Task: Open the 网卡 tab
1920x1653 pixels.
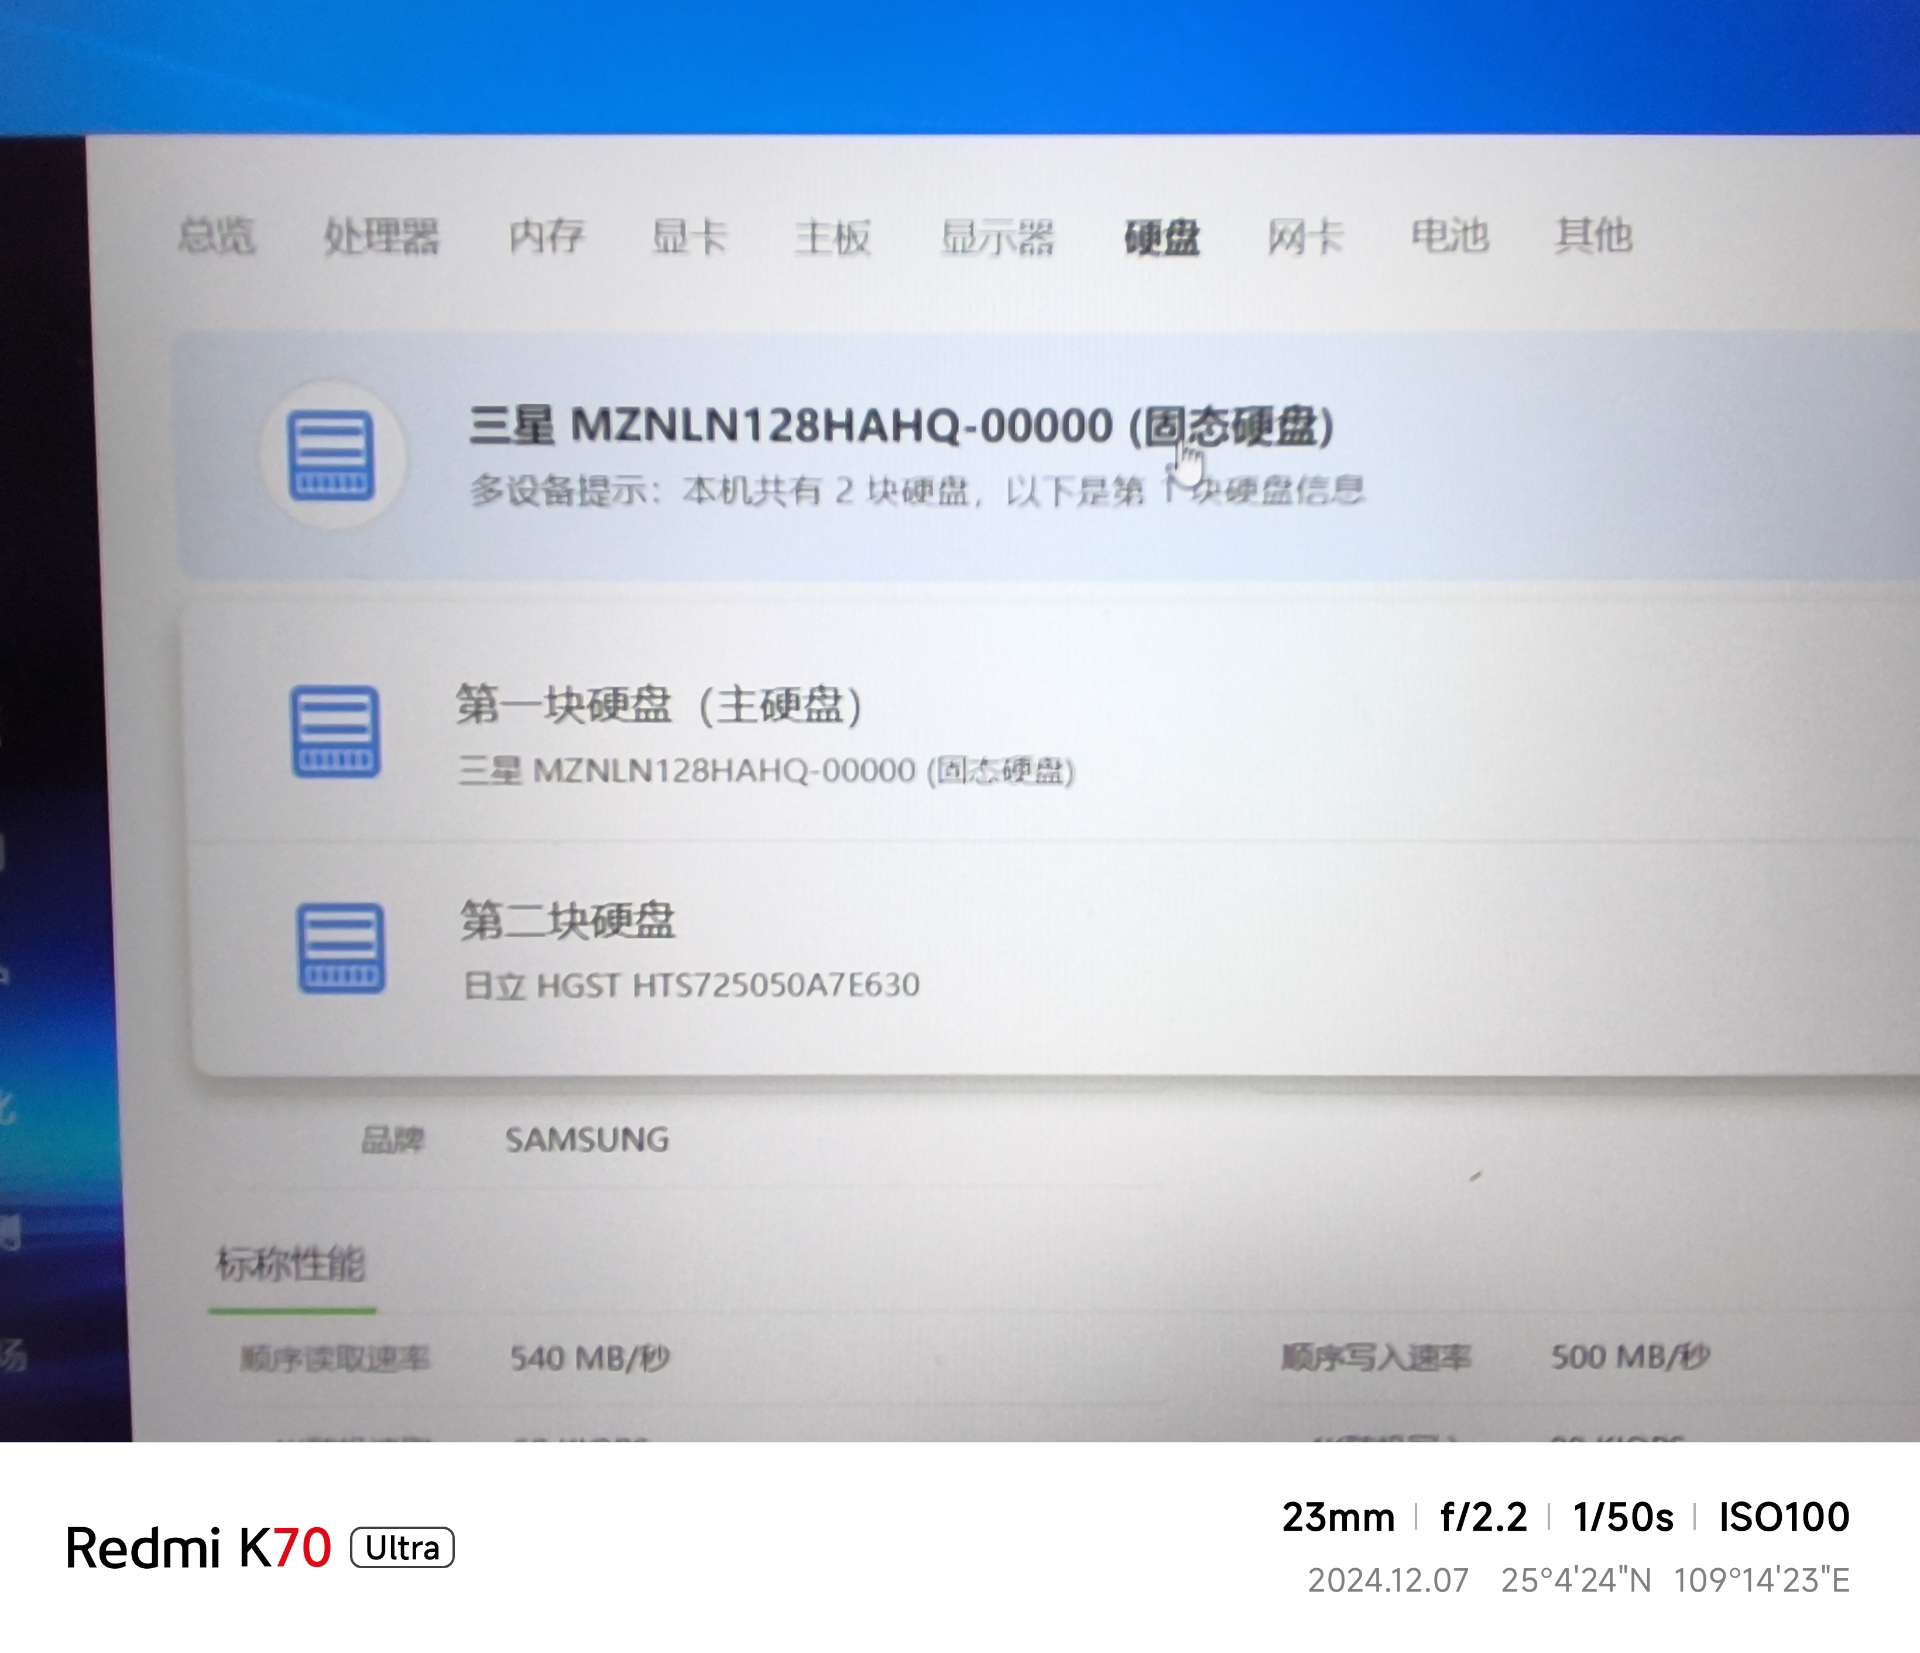Action: [x=1305, y=237]
